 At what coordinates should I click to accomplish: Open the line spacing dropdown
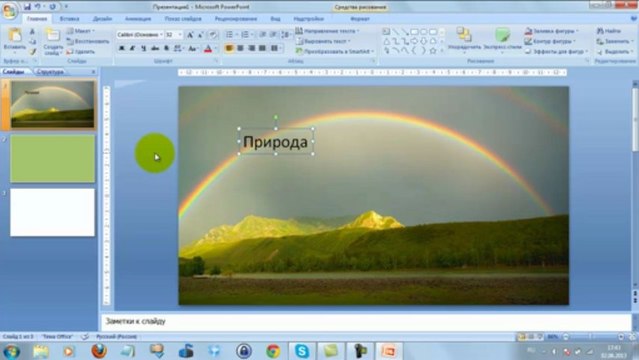(287, 35)
